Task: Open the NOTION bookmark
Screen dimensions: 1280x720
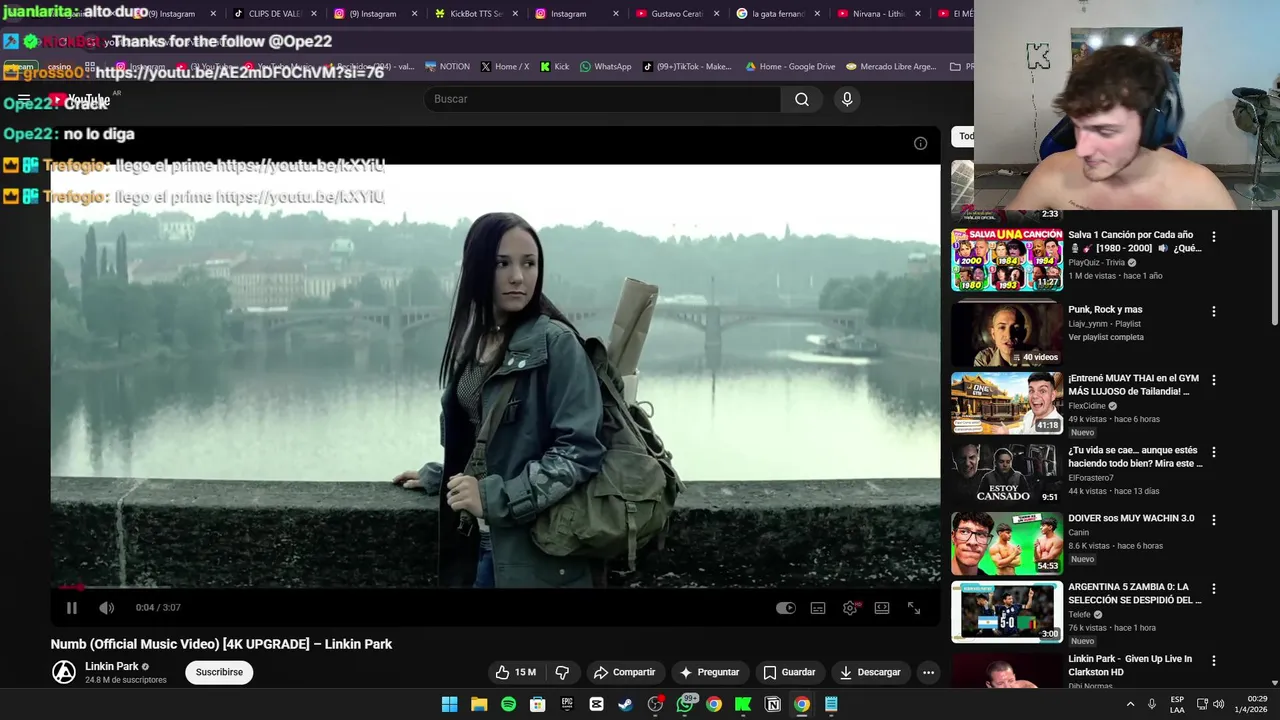Action: click(x=447, y=67)
